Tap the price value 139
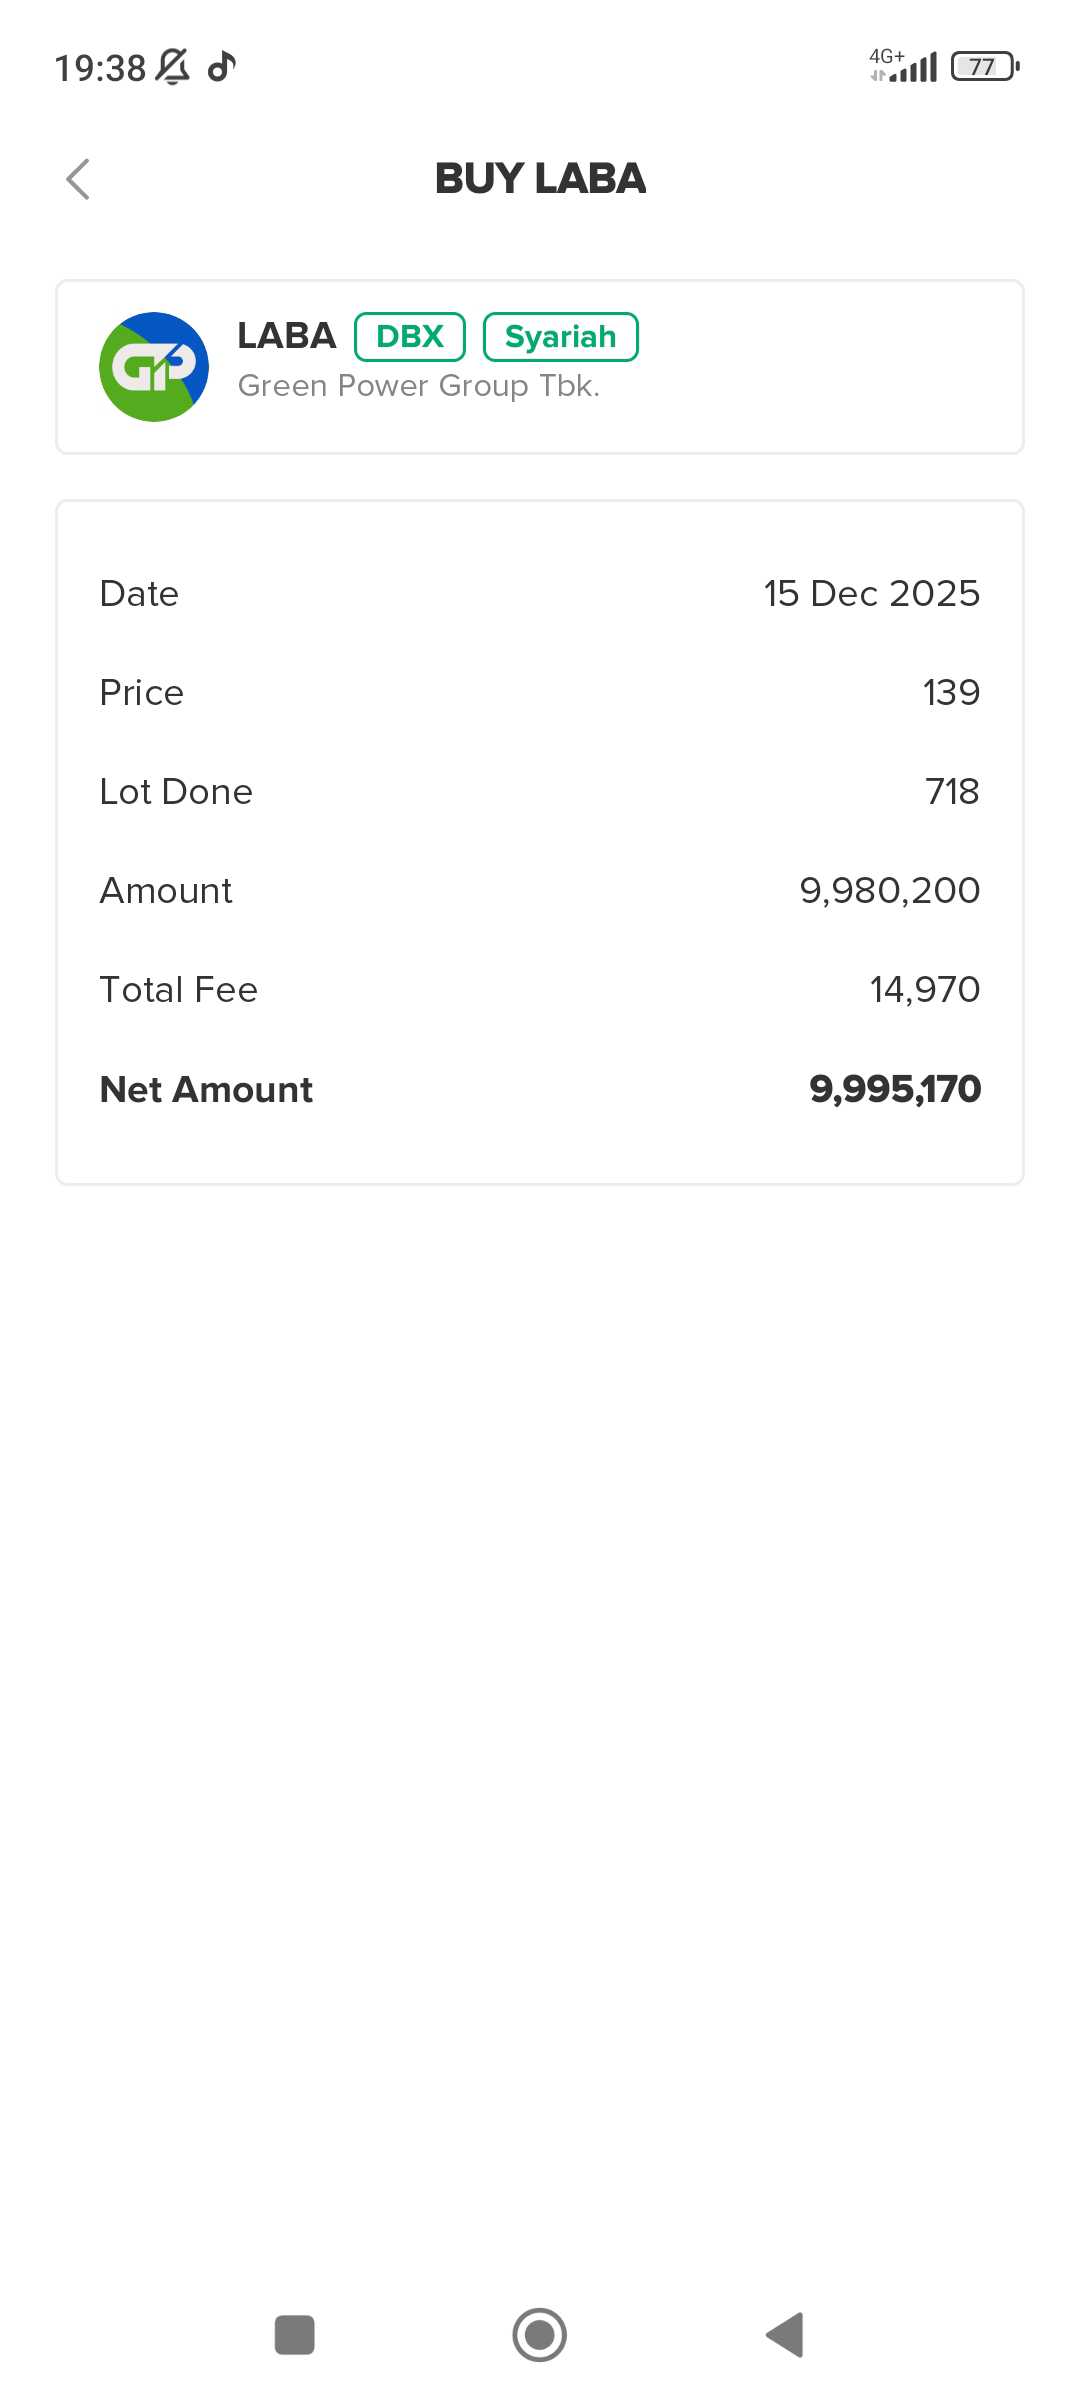The width and height of the screenshot is (1080, 2400). coord(951,692)
